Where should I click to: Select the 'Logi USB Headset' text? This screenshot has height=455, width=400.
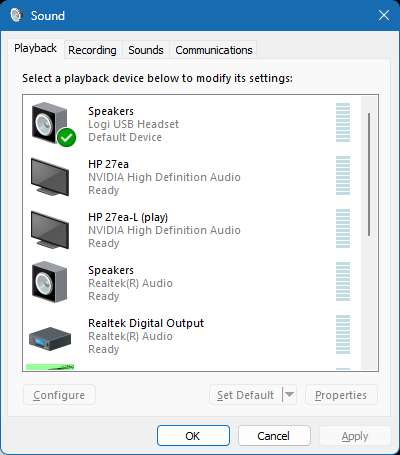(x=133, y=124)
